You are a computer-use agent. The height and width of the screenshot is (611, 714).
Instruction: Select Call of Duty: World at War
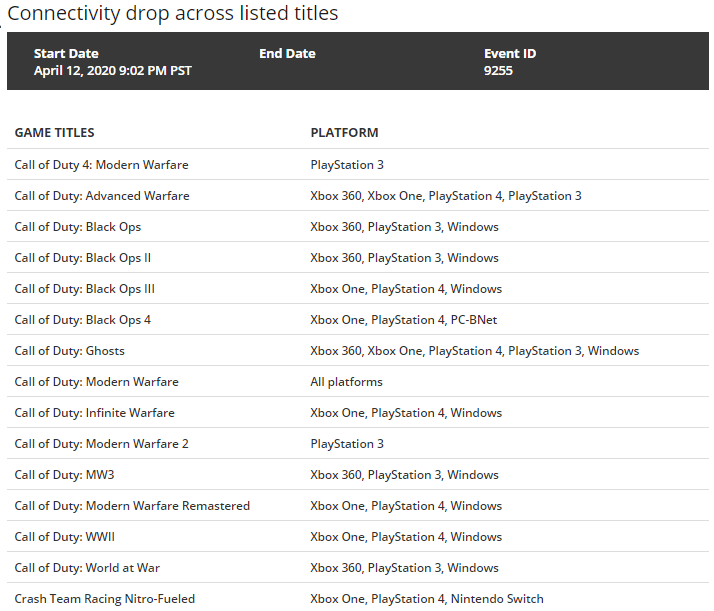(87, 568)
